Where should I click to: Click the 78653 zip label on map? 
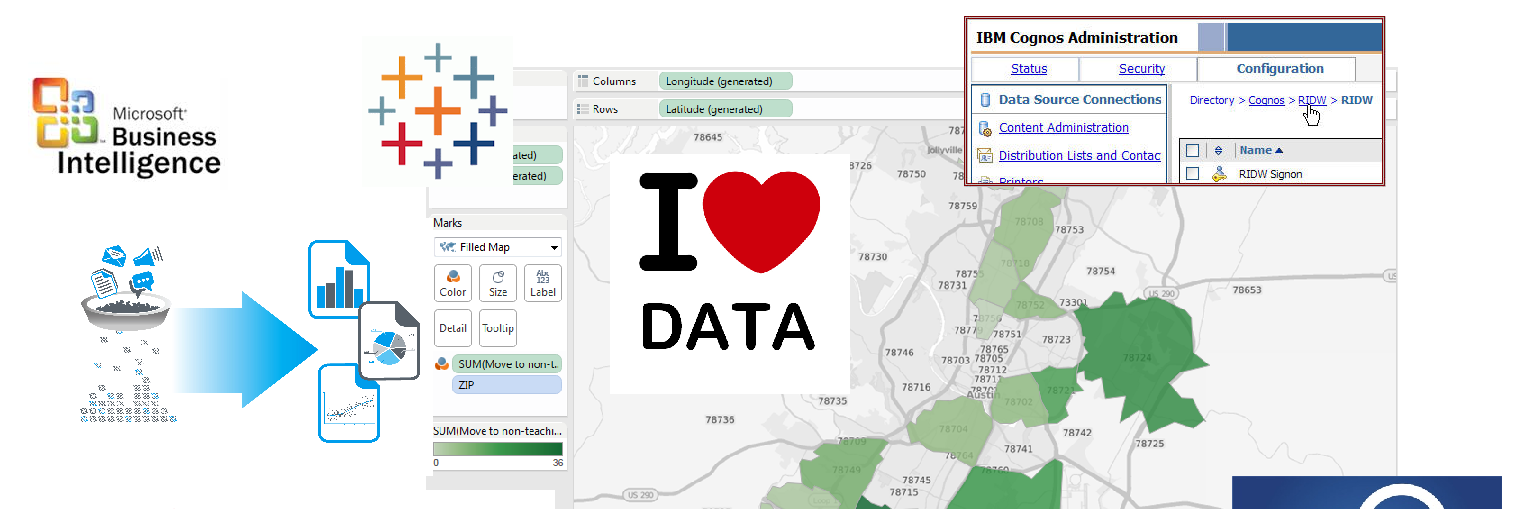1247,290
